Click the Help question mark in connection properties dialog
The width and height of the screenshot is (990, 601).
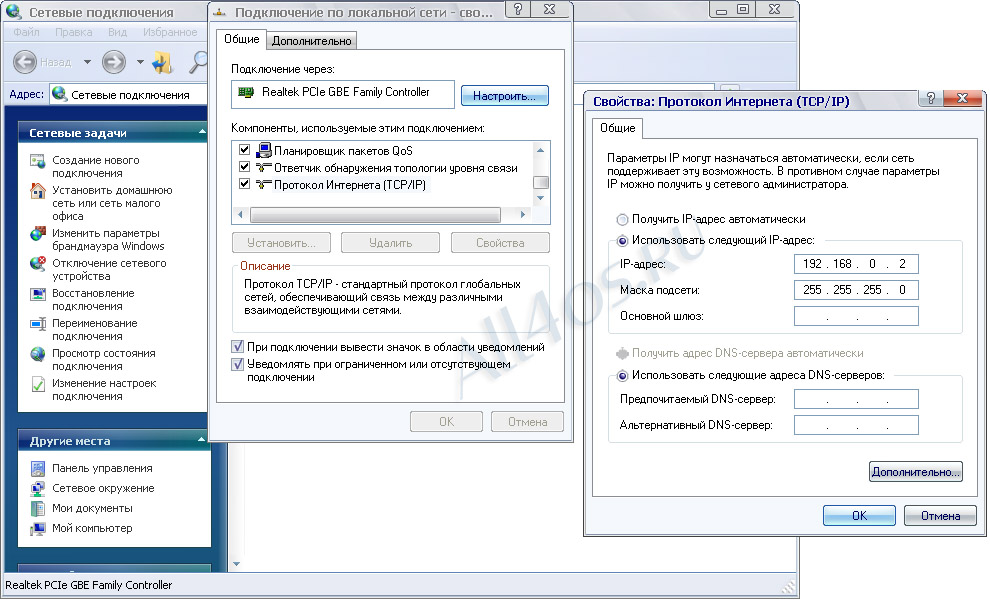(x=518, y=9)
